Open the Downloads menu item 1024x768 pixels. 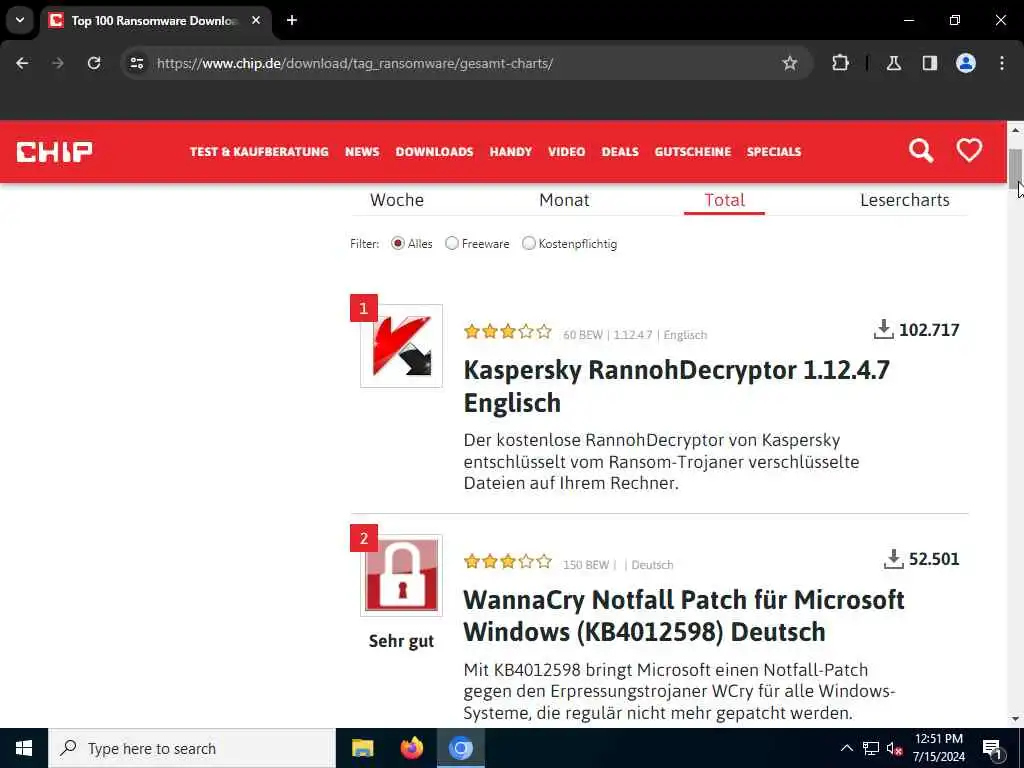tap(434, 152)
